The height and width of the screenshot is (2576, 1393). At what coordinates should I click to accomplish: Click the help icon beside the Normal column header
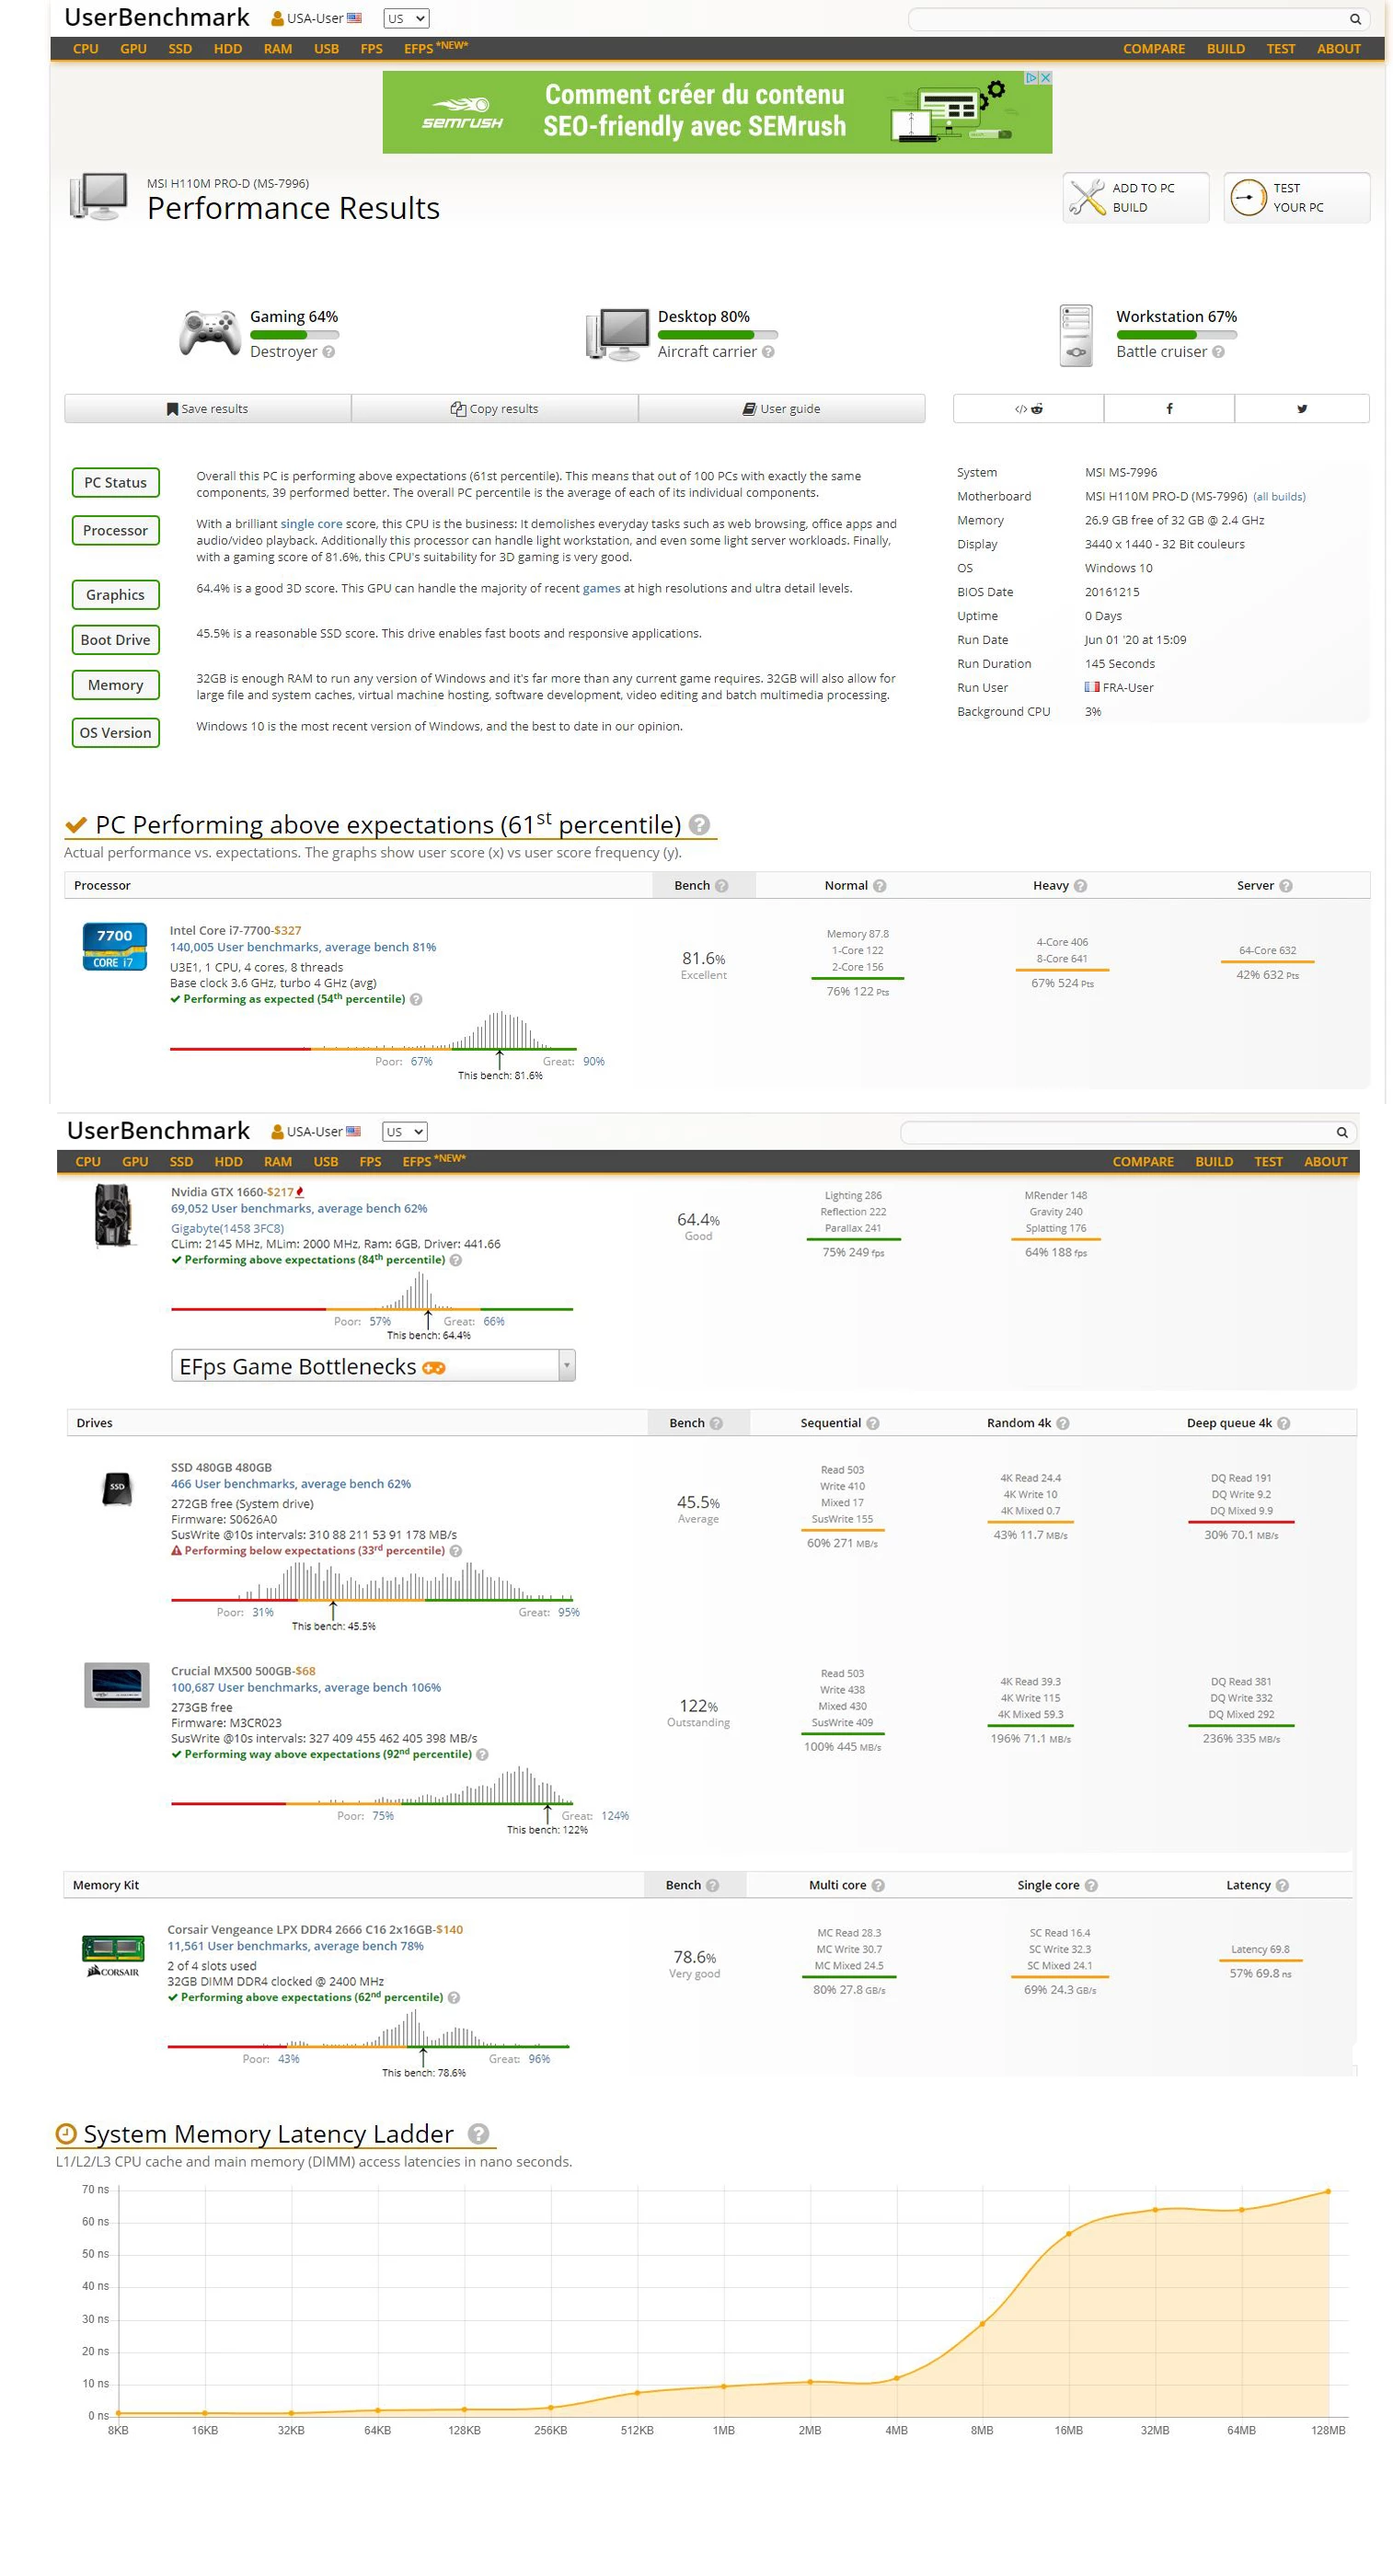(x=880, y=886)
